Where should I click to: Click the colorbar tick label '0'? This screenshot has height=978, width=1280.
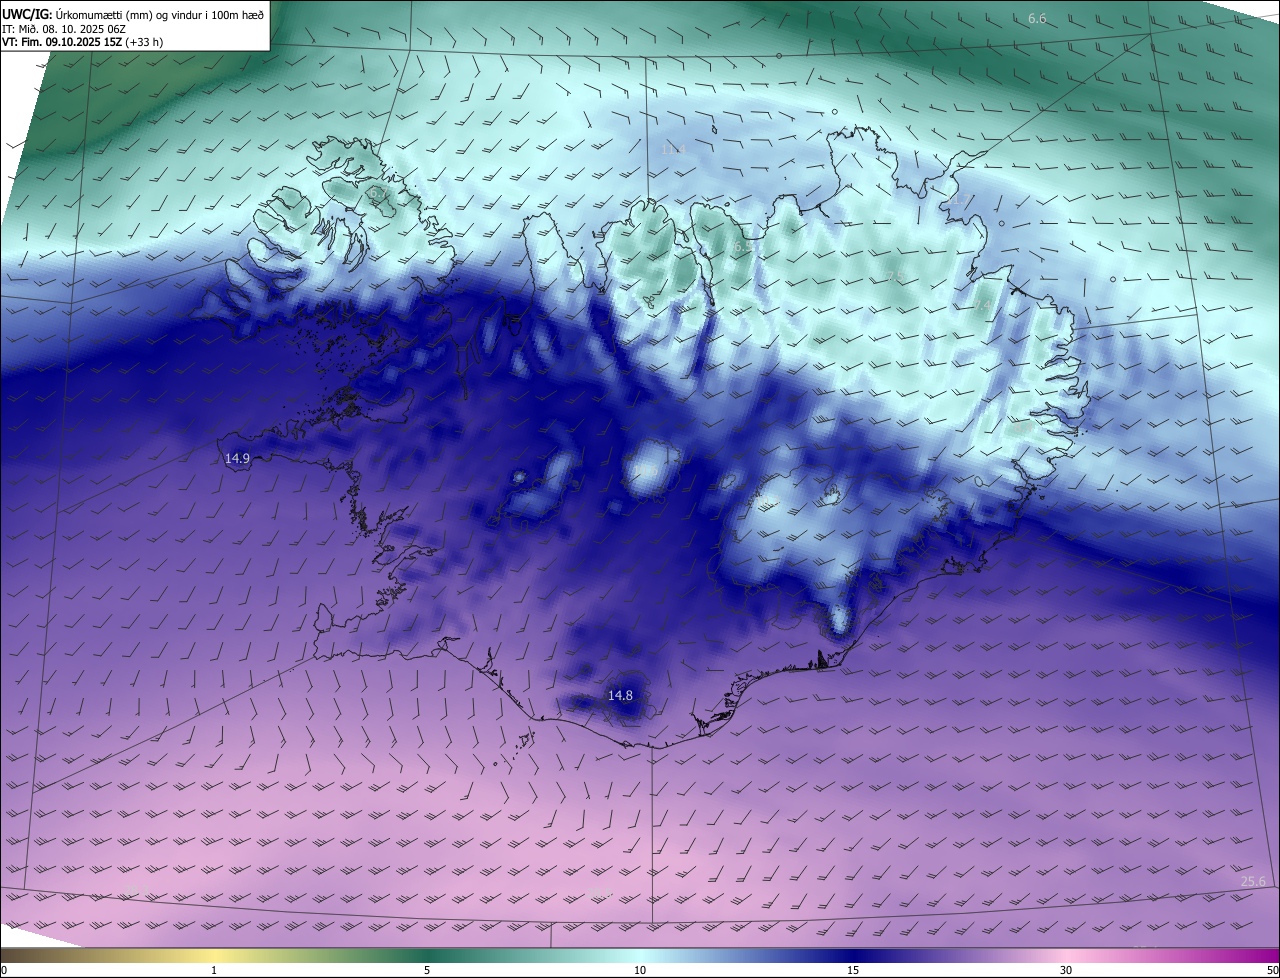4,970
